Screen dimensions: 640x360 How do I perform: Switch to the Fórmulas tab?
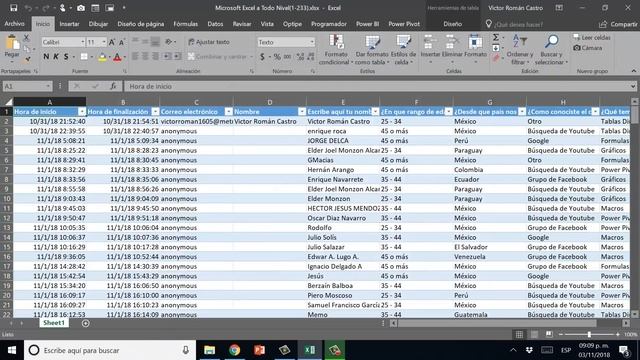coord(186,24)
